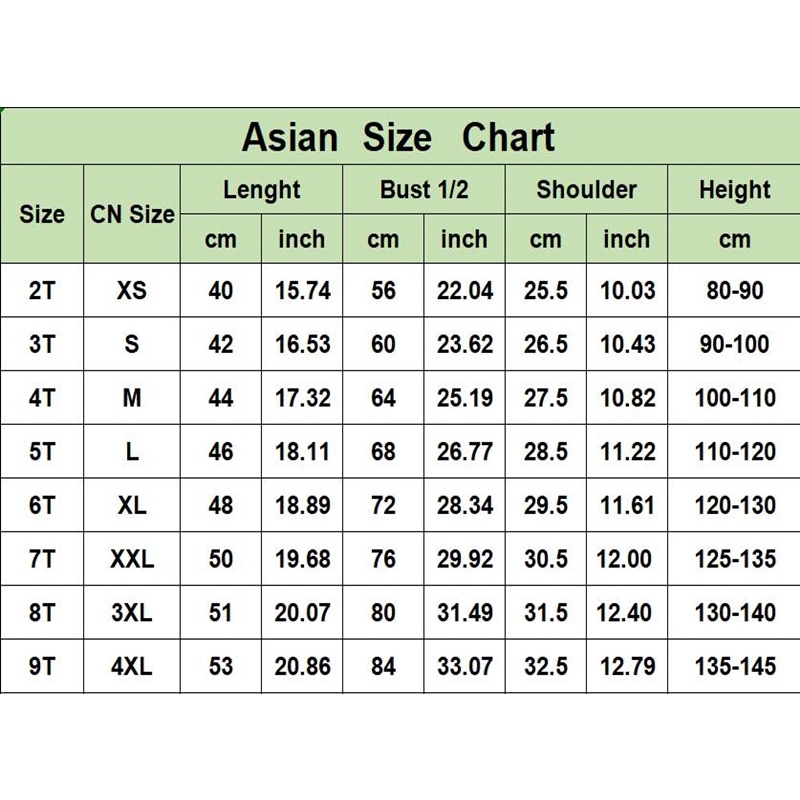
Task: Click the 2T size row label
Action: (x=42, y=291)
